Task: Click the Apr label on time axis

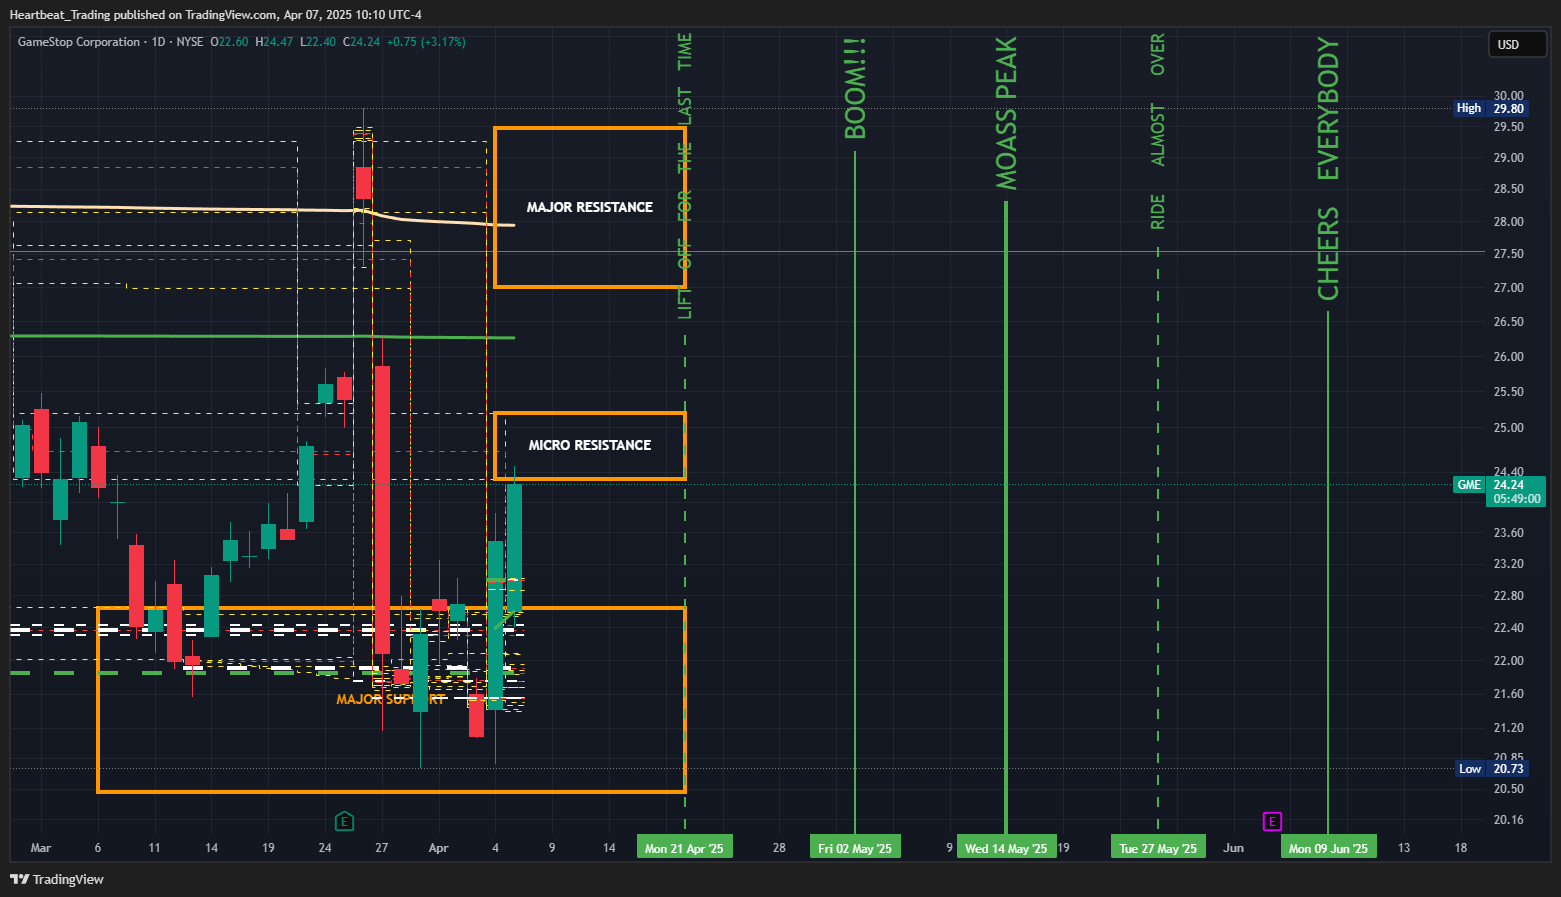Action: [x=438, y=848]
